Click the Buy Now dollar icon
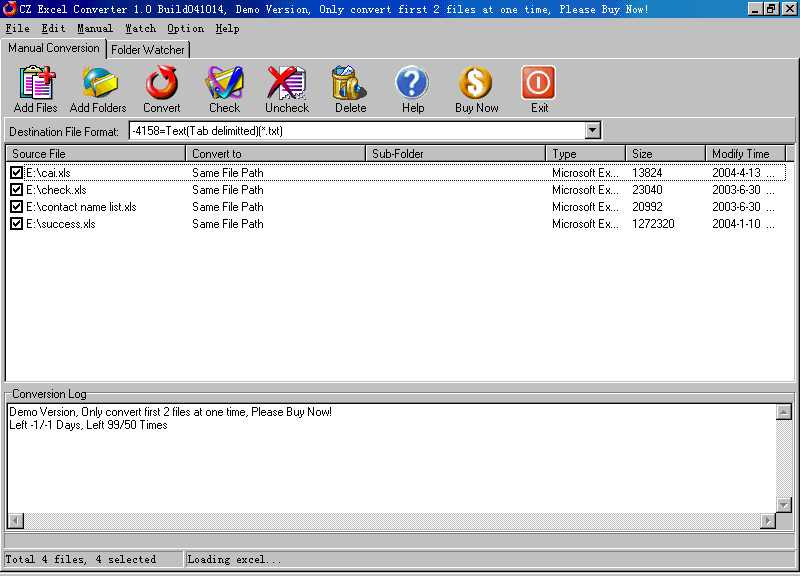800x576 pixels. [476, 84]
